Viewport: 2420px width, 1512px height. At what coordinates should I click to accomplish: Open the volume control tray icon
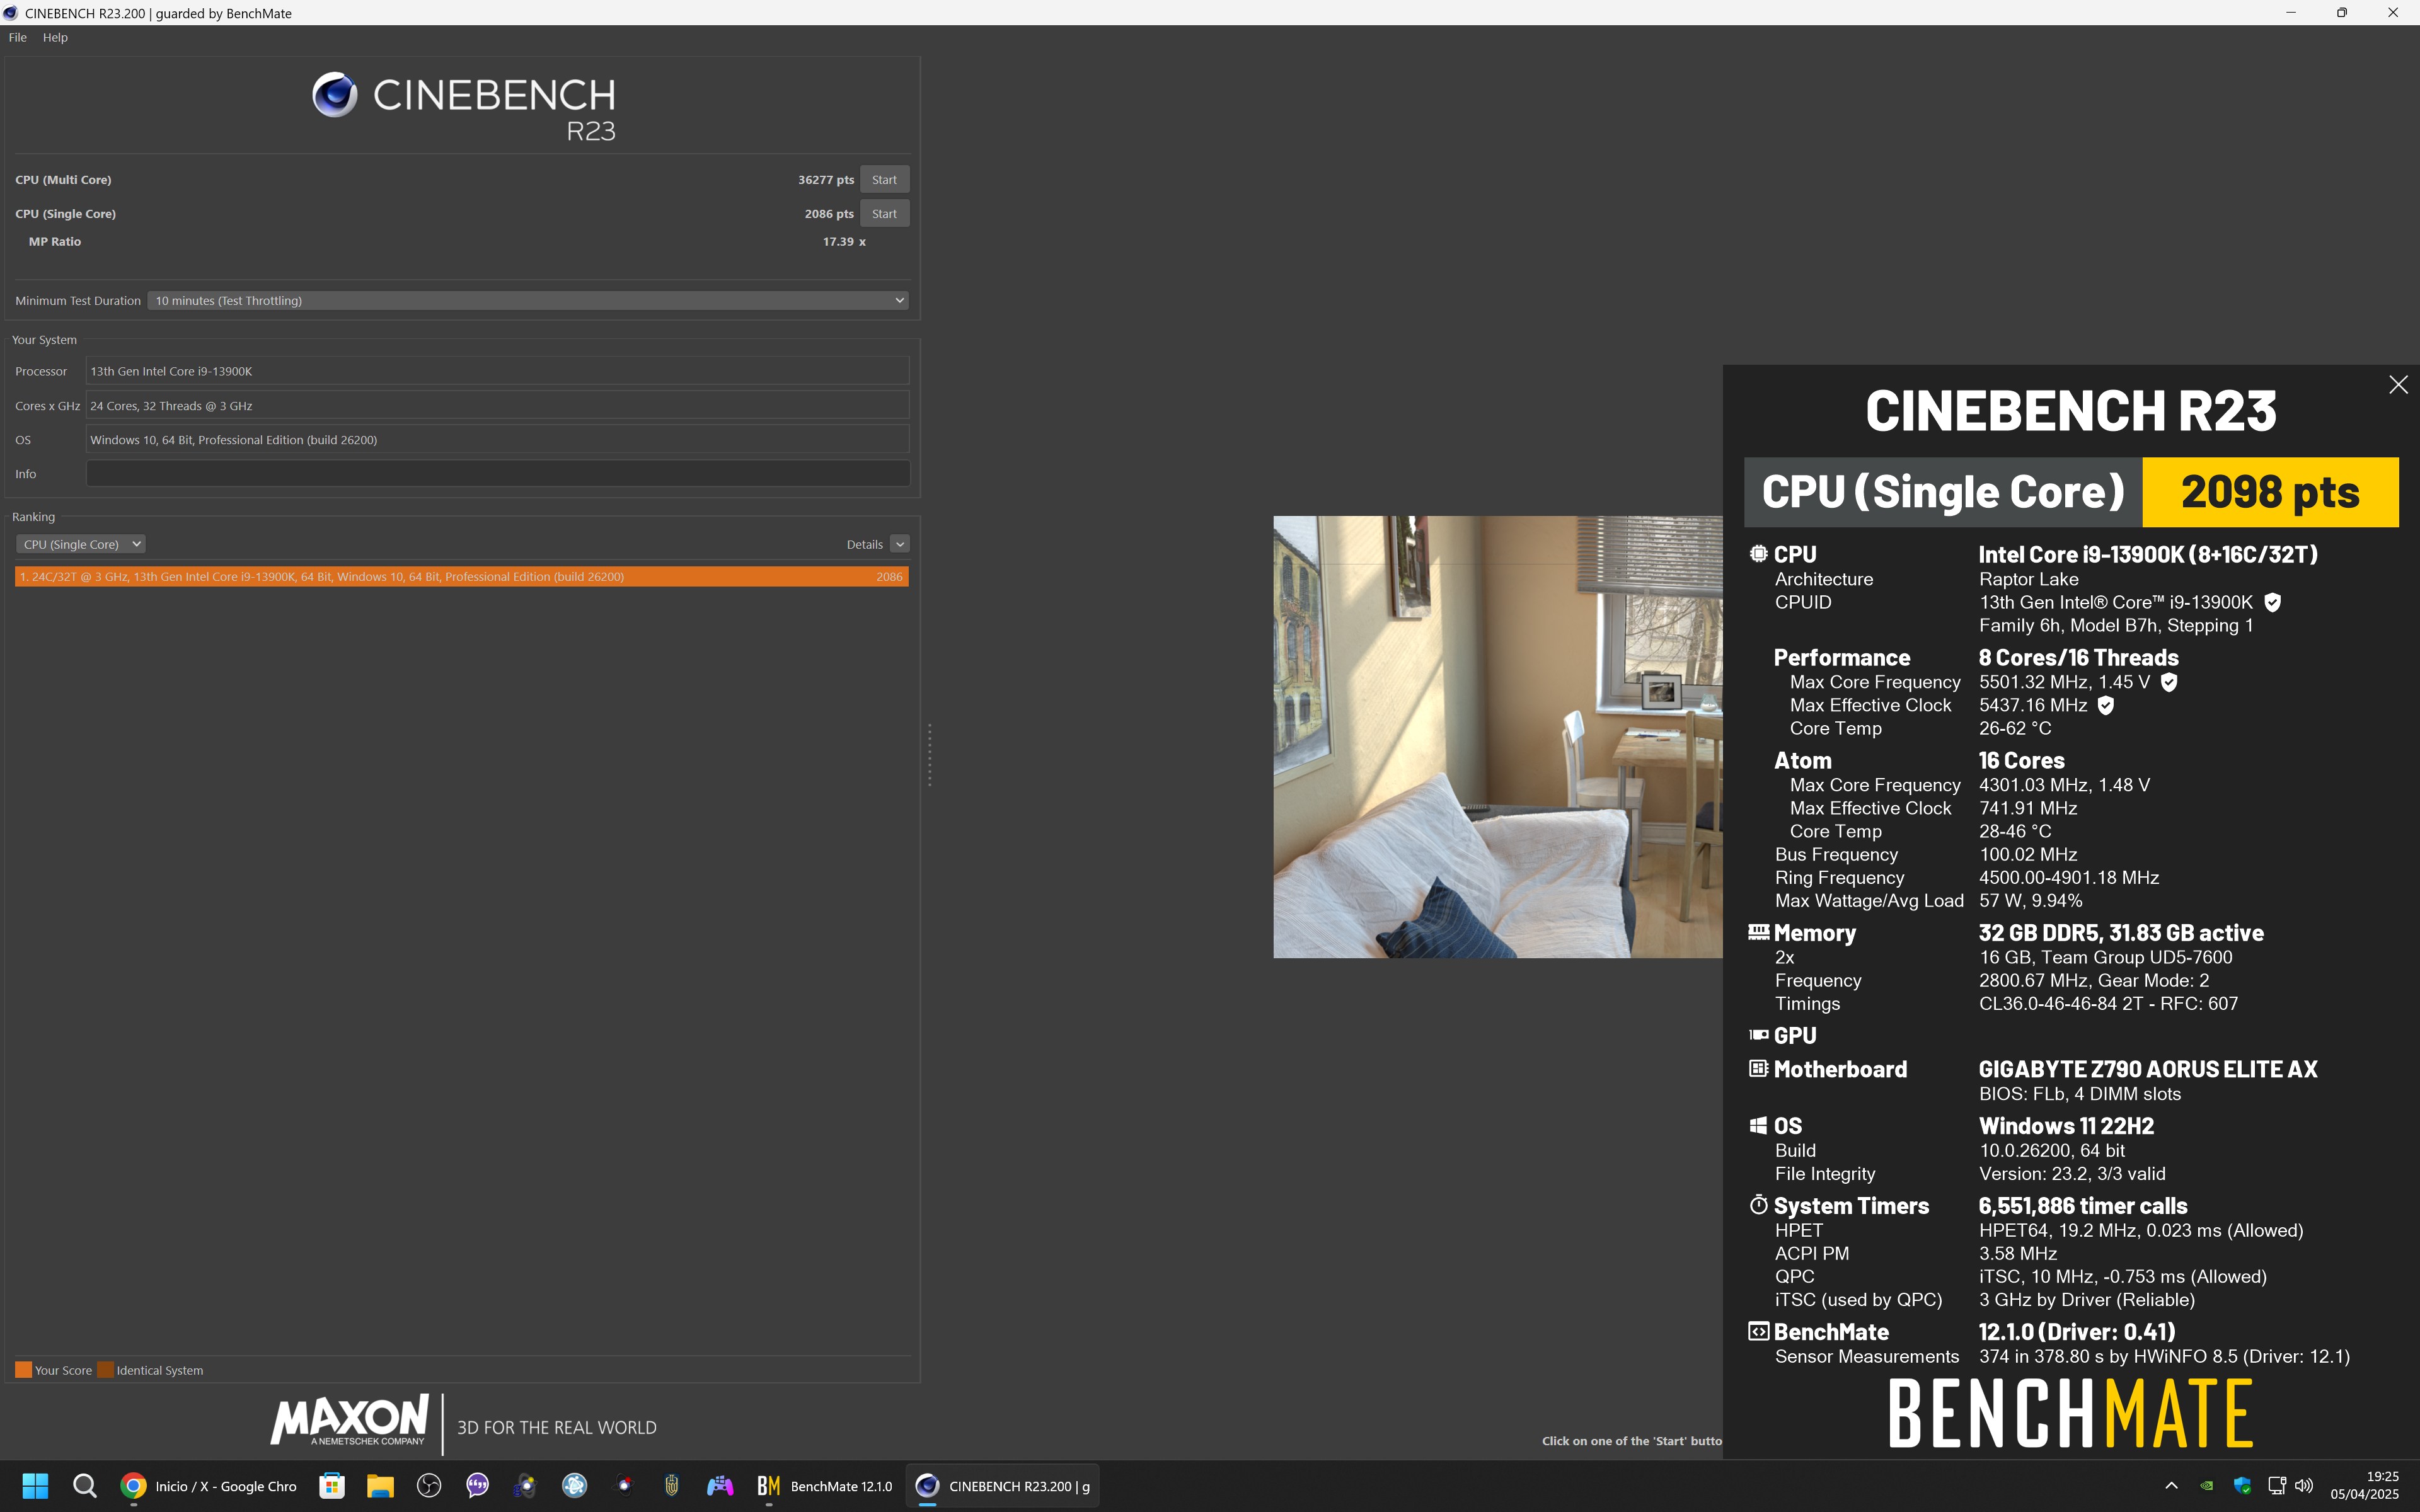[2304, 1486]
